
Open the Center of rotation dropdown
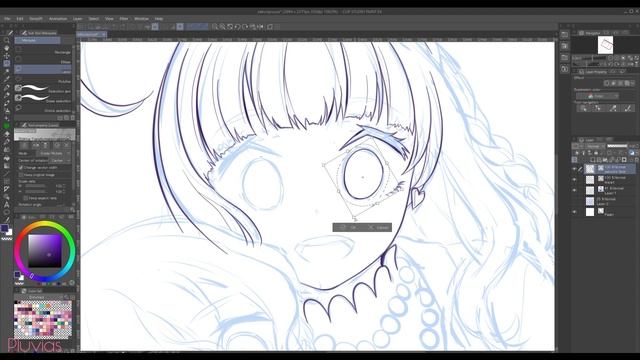click(60, 160)
